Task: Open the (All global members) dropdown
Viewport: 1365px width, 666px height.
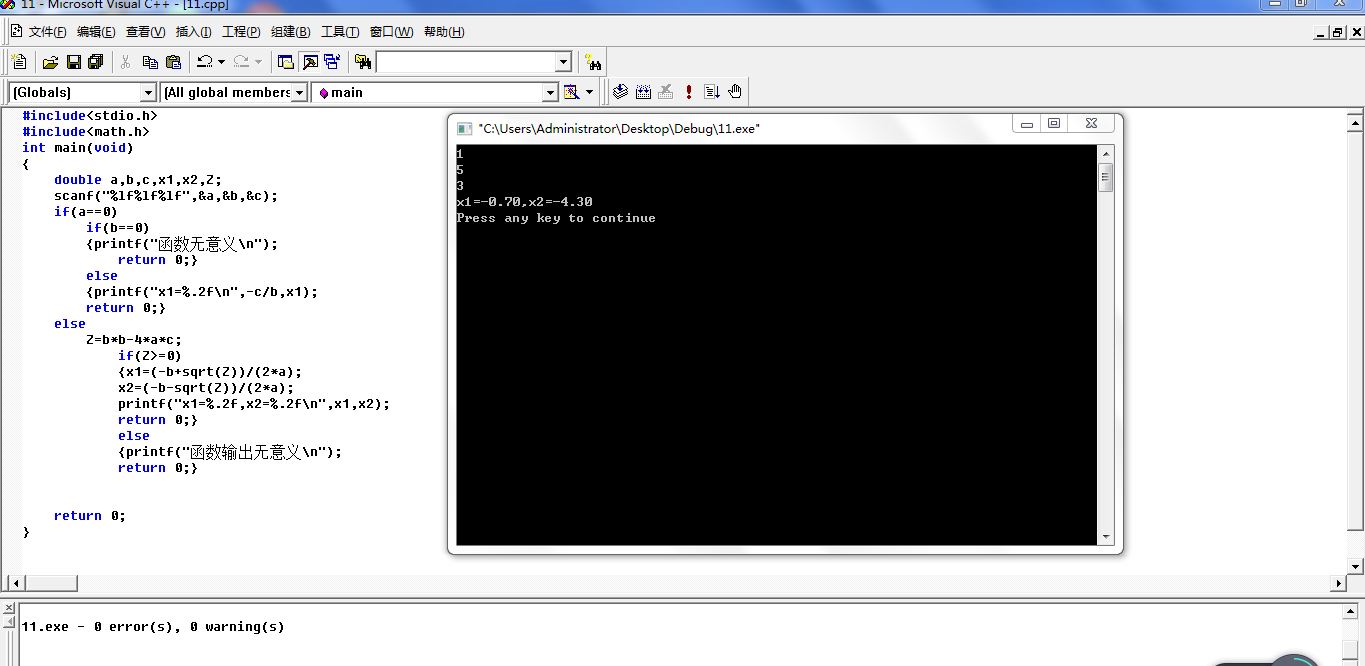Action: tap(299, 92)
